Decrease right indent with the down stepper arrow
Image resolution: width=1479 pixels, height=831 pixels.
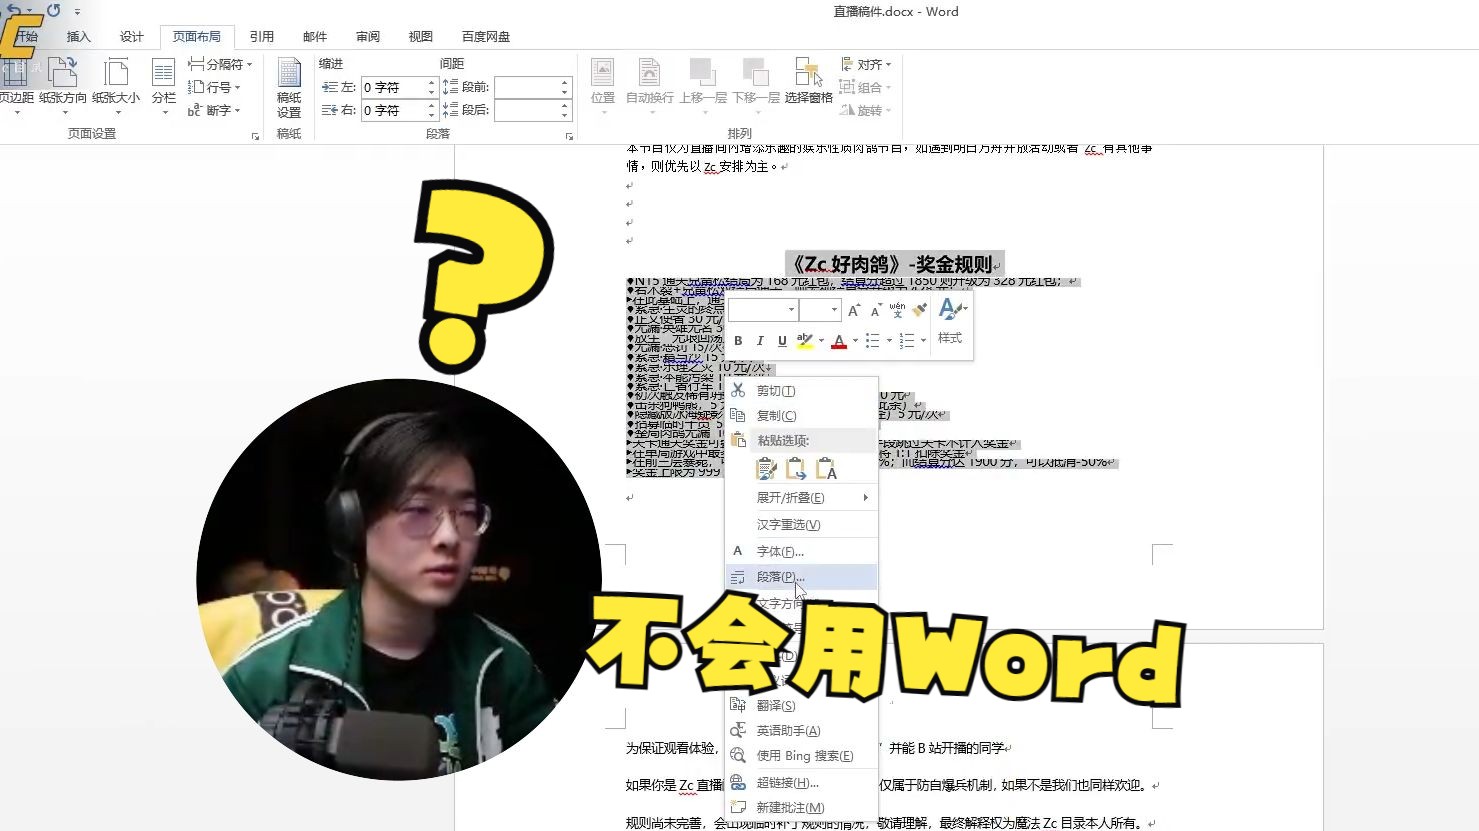[431, 116]
